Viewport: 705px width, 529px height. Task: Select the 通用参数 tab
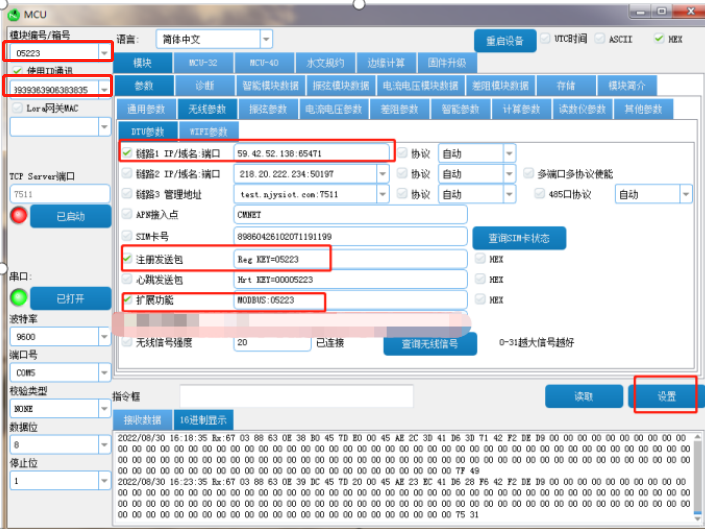[144, 108]
